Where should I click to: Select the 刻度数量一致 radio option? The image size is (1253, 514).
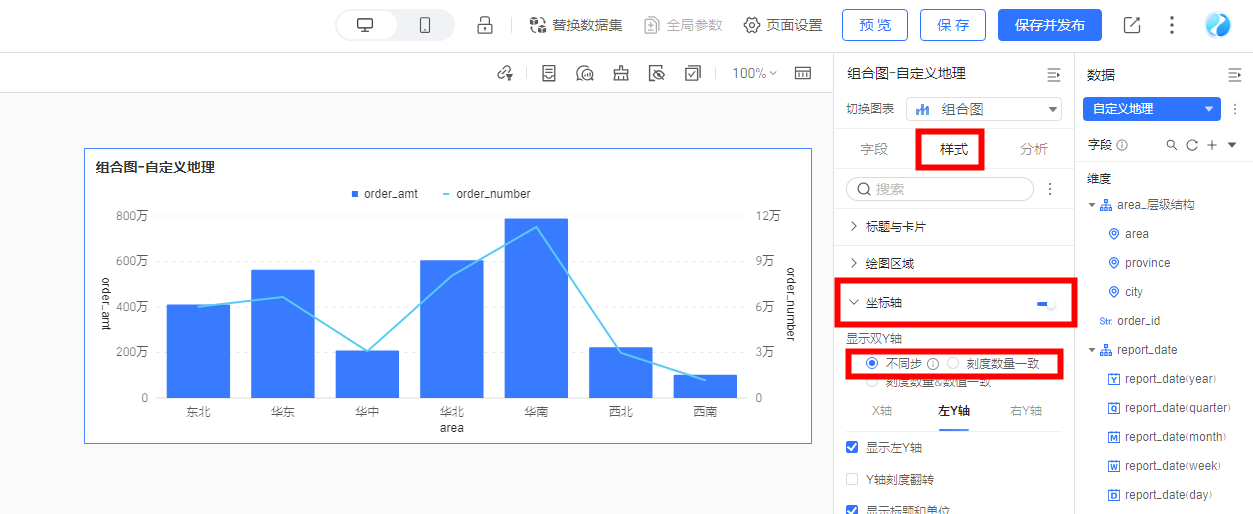[953, 363]
